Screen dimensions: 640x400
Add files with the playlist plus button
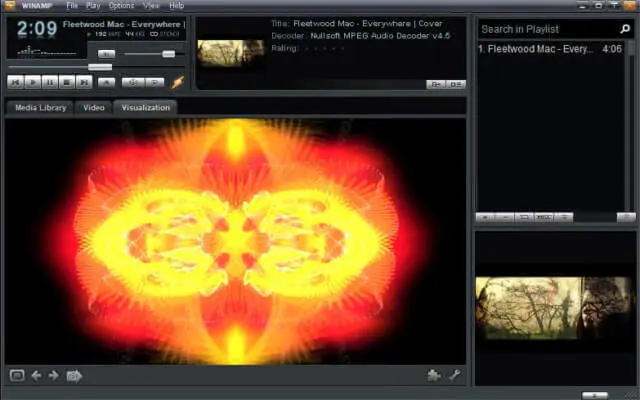(485, 217)
